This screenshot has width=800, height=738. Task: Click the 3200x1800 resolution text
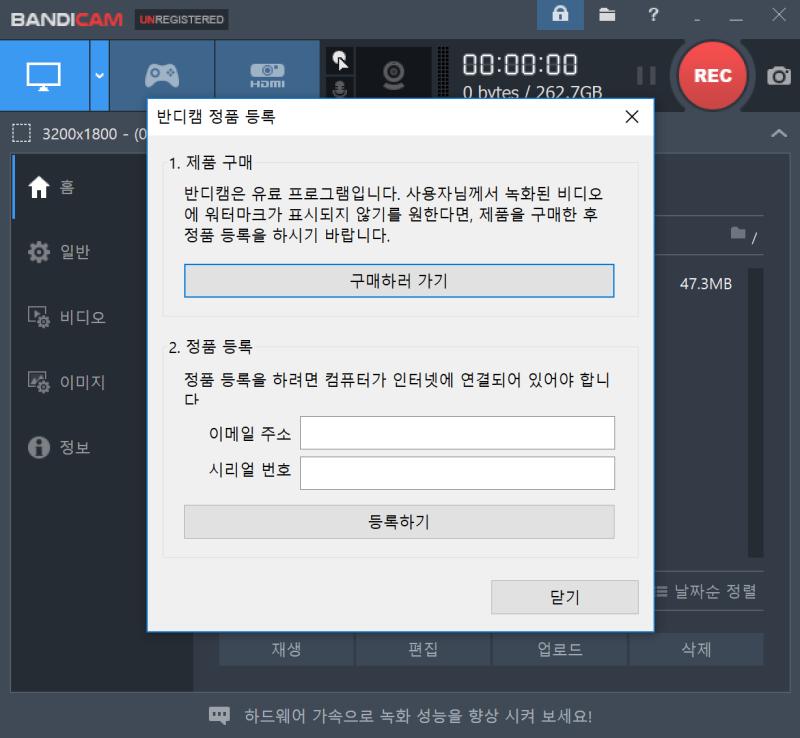[80, 134]
